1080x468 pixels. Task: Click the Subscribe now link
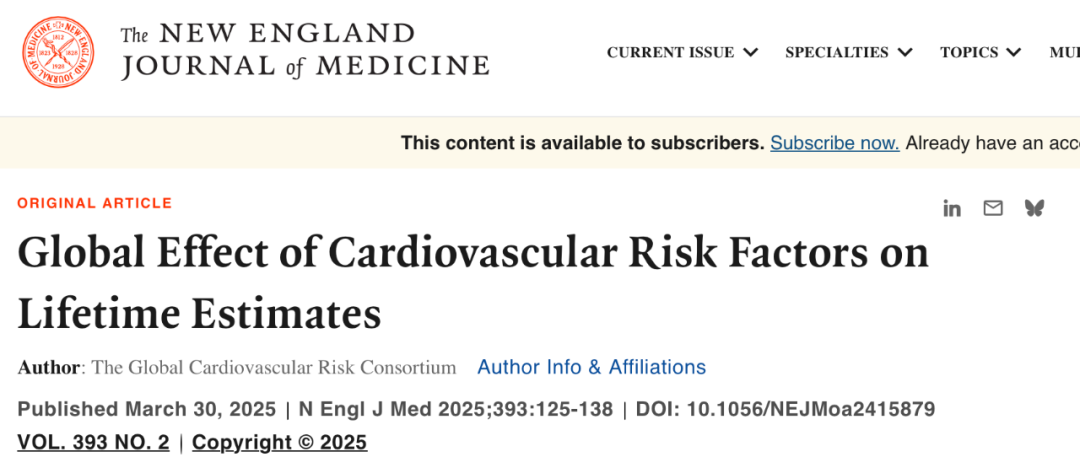(834, 143)
